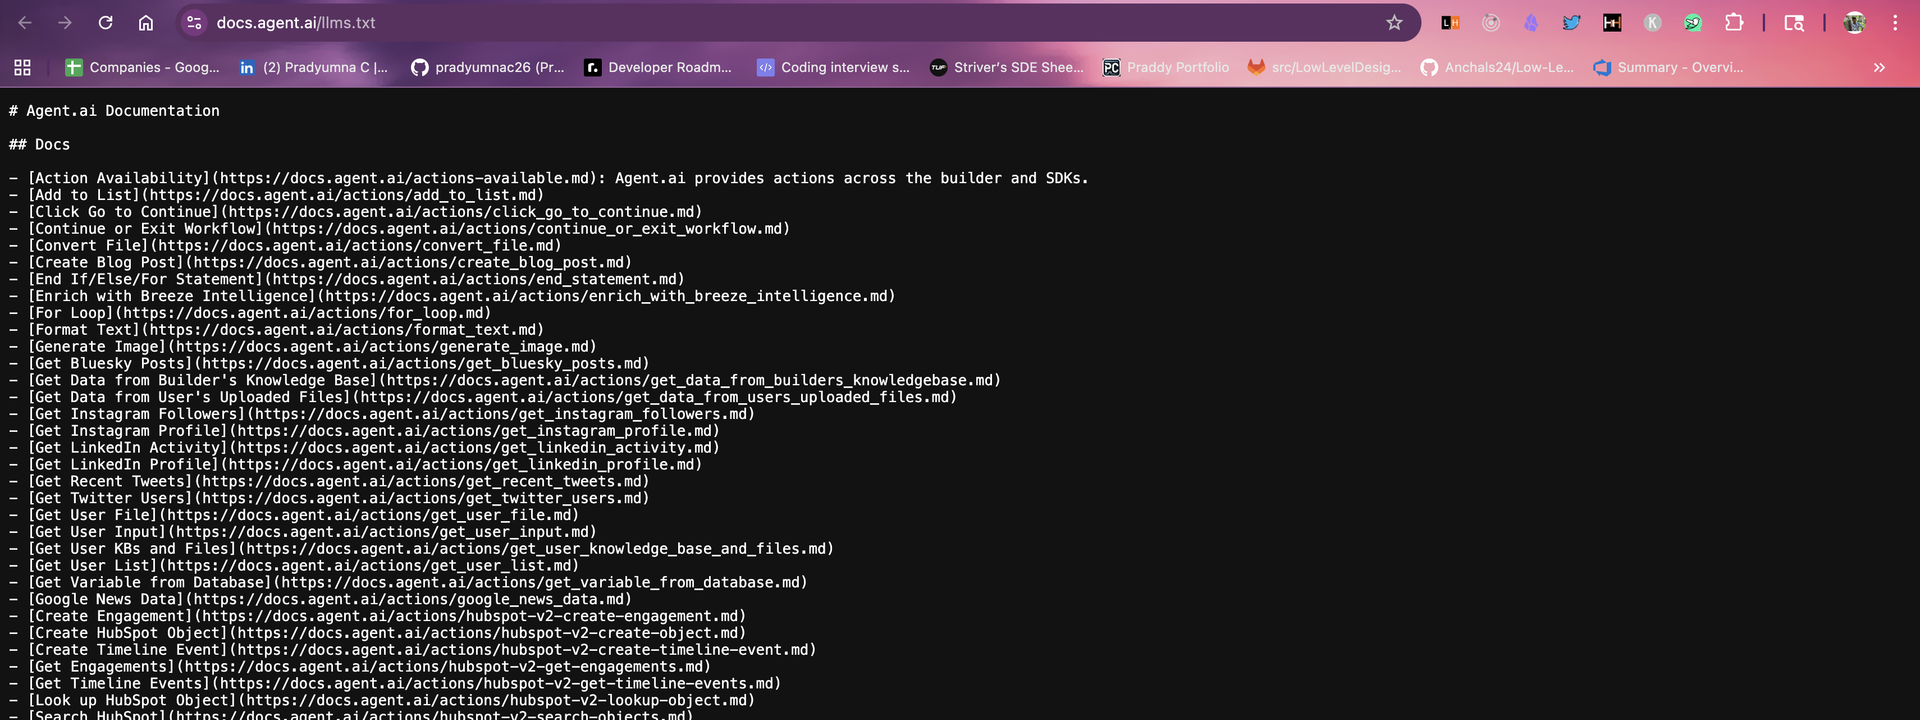Open the bookmarks apps grid
The height and width of the screenshot is (720, 1920).
coord(22,67)
